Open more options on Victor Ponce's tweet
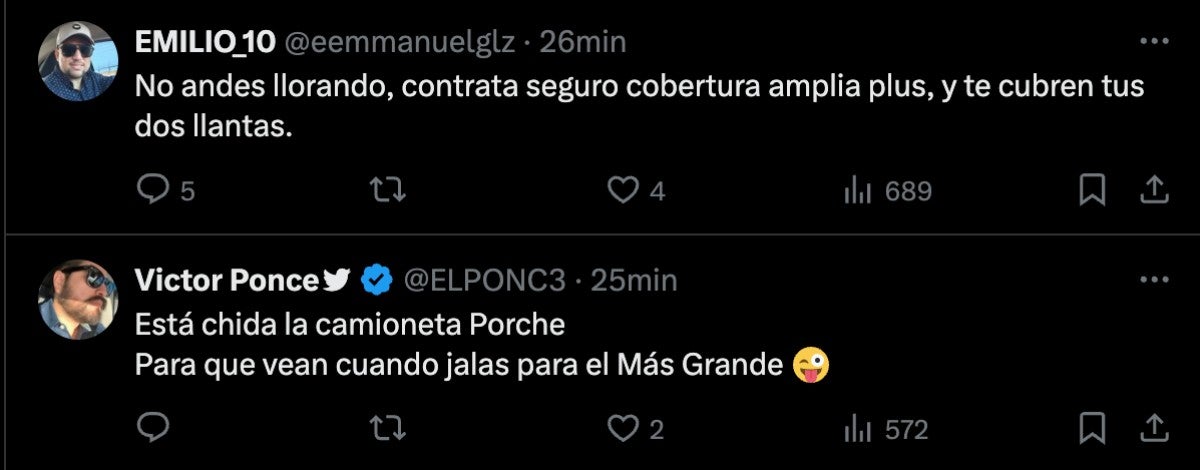1200x470 pixels. point(1154,280)
